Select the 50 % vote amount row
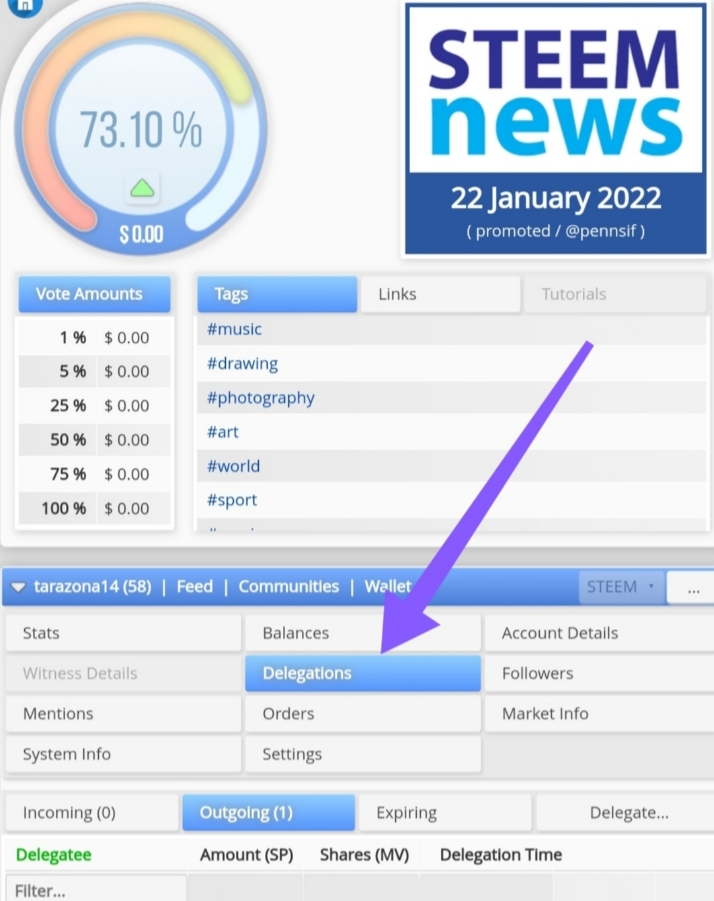 95,440
